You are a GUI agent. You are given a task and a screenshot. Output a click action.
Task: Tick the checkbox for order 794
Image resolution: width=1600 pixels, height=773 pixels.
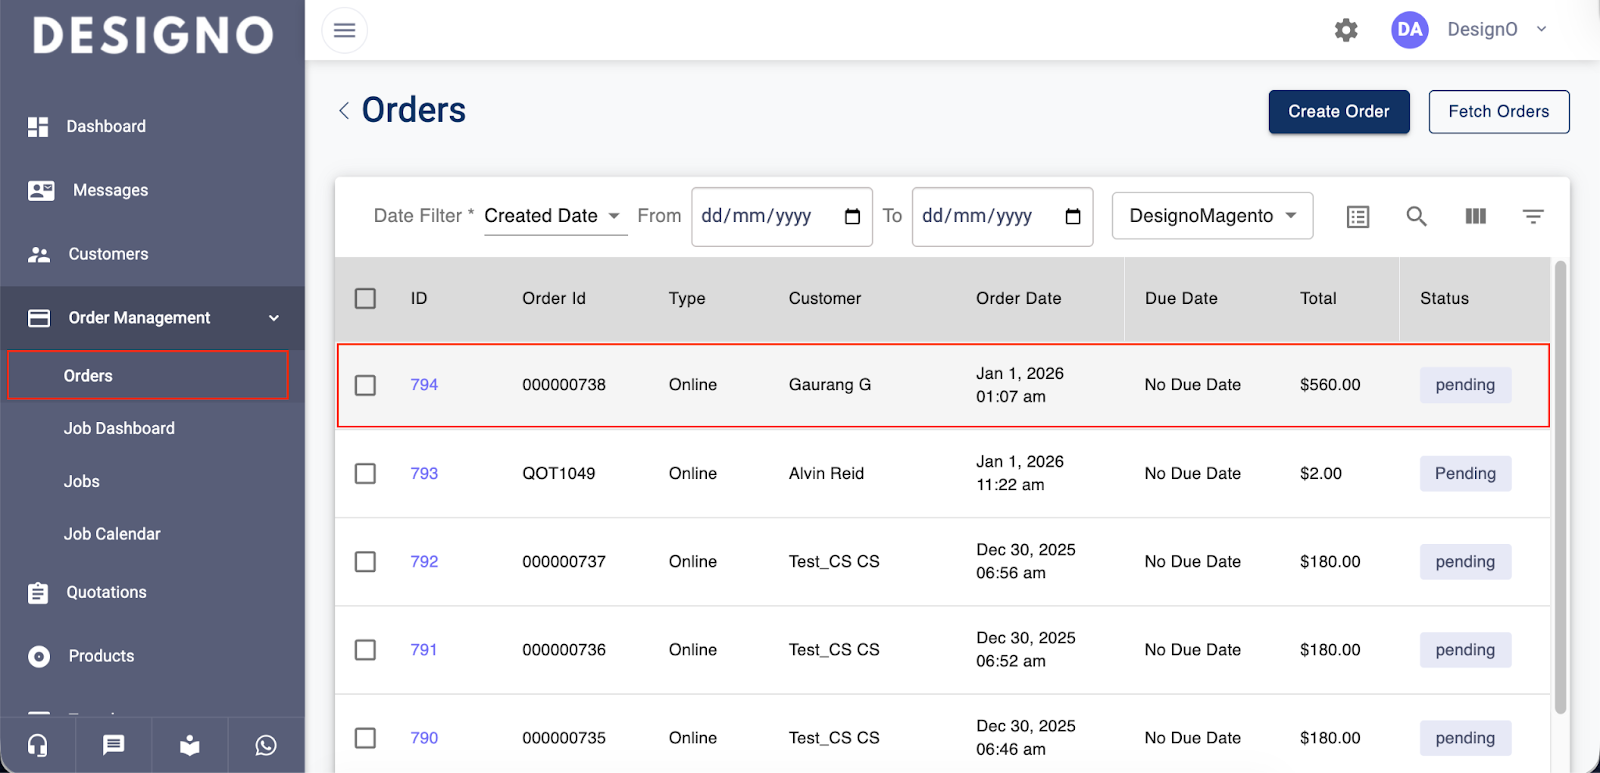pyautogui.click(x=366, y=385)
